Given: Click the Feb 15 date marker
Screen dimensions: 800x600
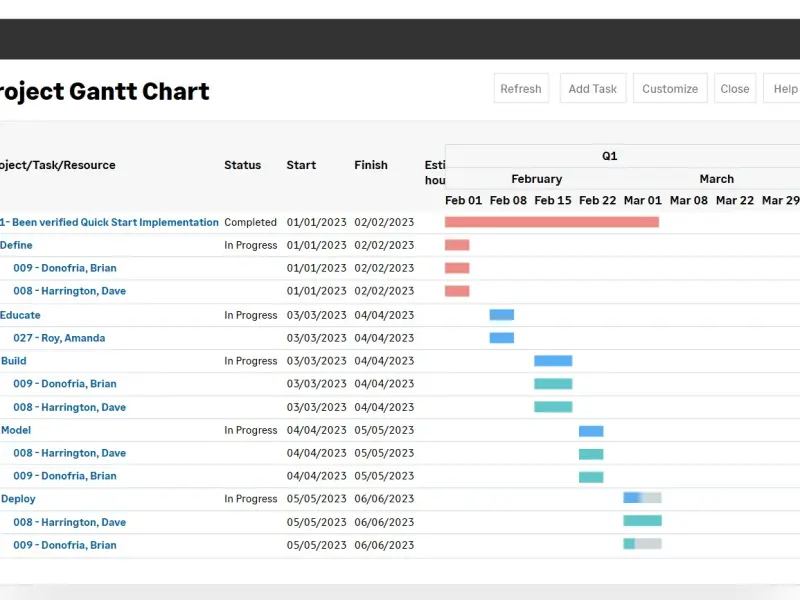Looking at the screenshot, I should [x=552, y=200].
